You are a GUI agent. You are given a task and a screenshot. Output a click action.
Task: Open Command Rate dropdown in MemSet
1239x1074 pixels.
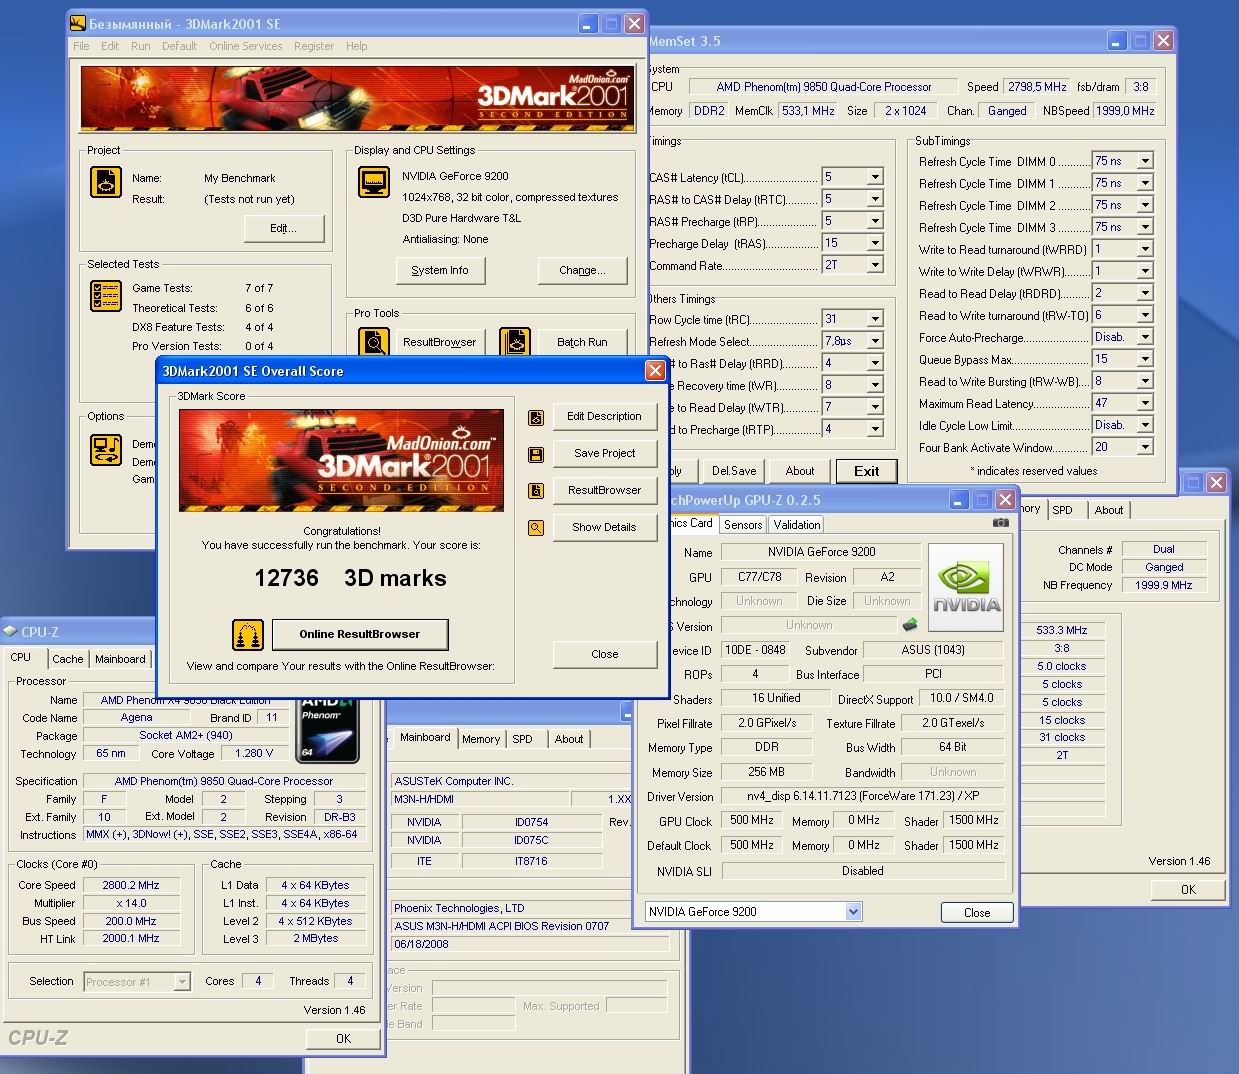[x=875, y=265]
